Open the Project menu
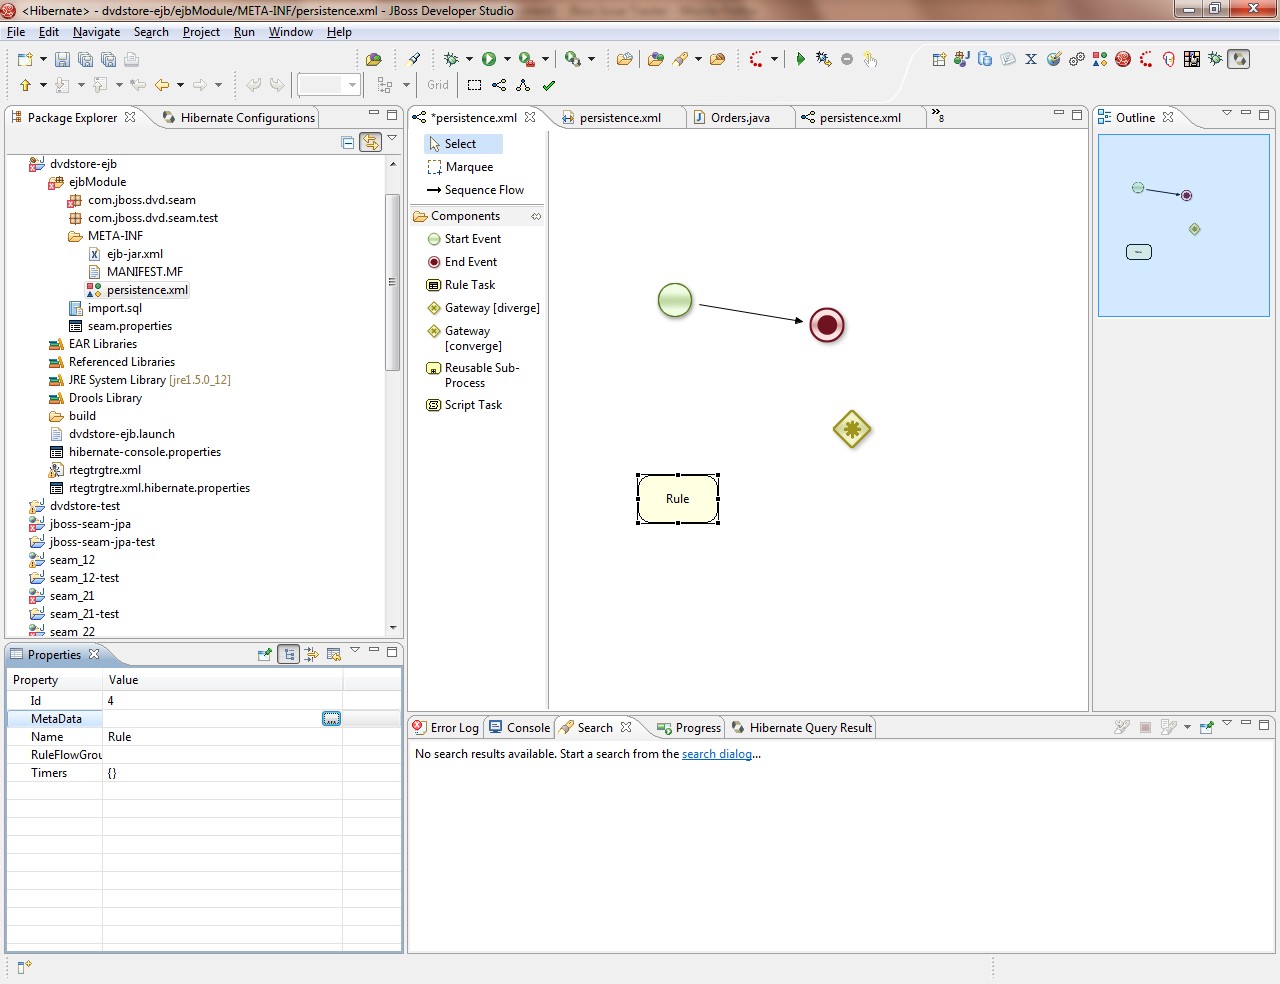The height and width of the screenshot is (984, 1280). 201,32
